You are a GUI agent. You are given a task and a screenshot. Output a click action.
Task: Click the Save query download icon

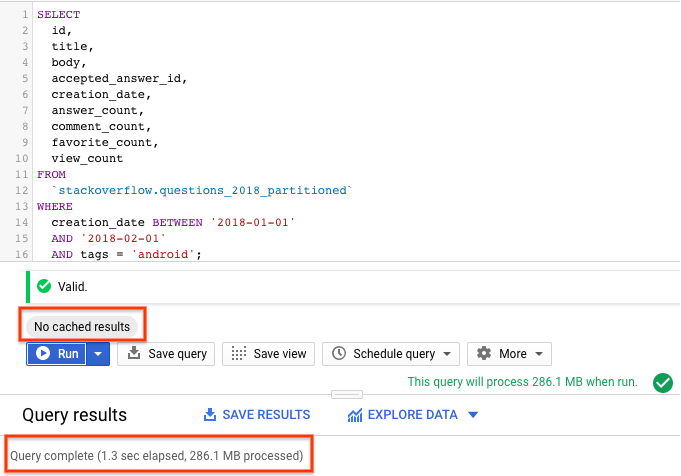tap(135, 354)
